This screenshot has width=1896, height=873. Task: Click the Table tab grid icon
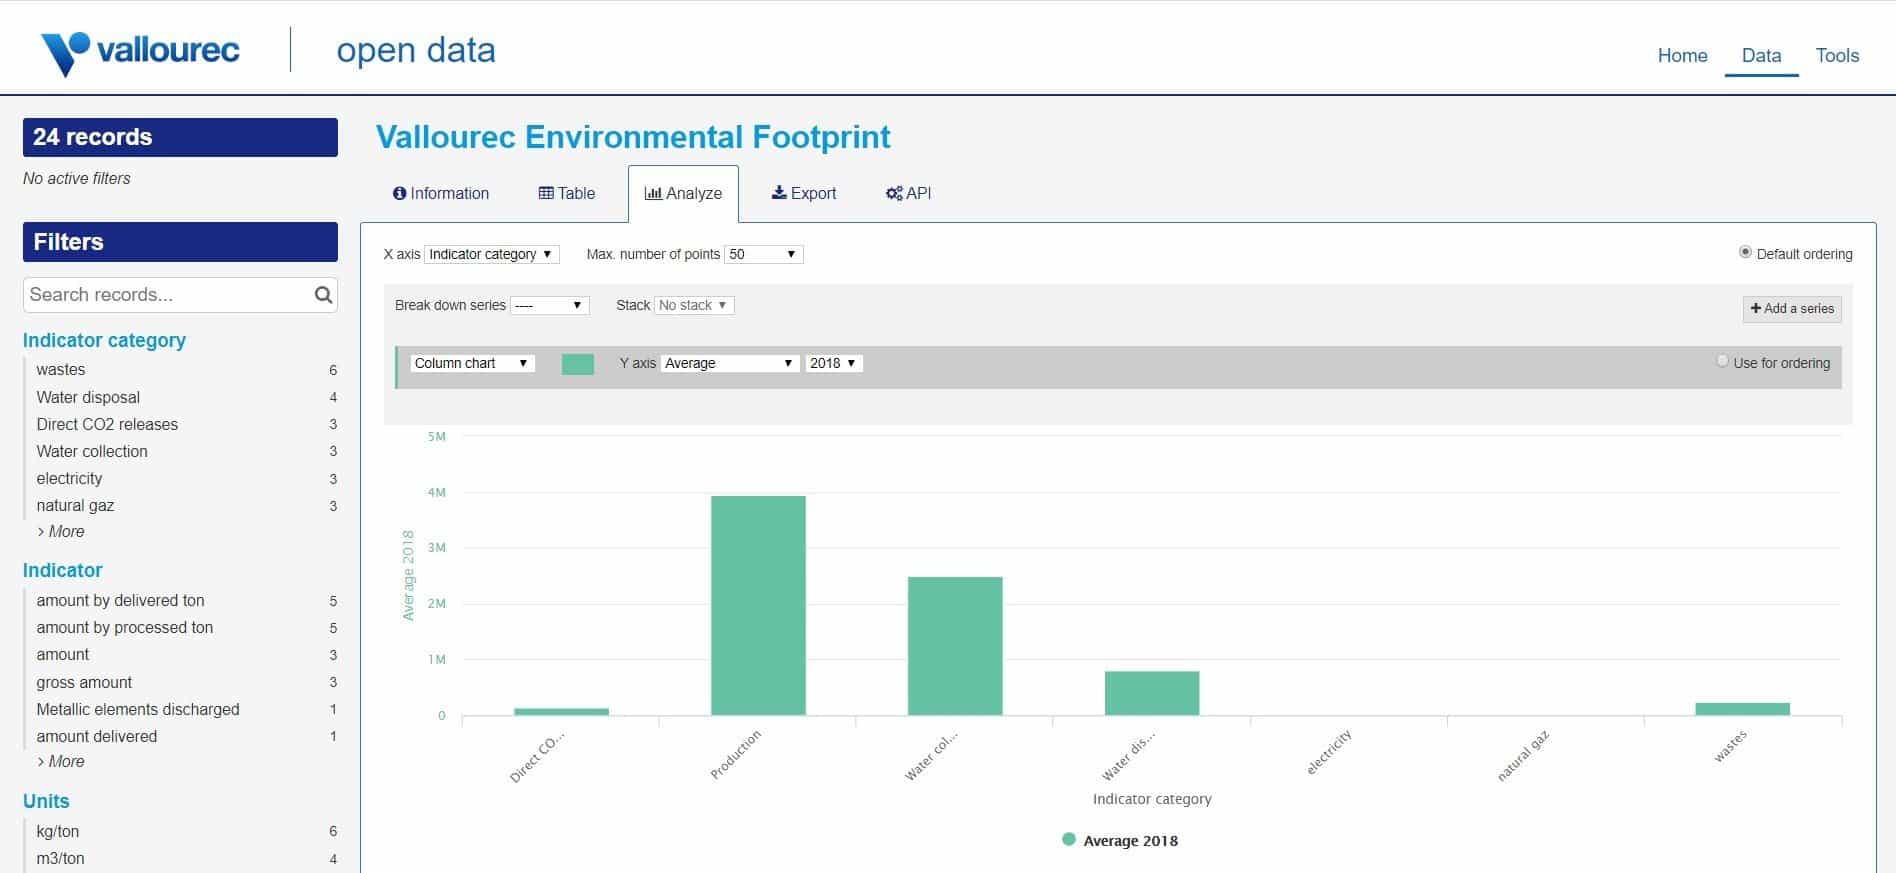(x=546, y=193)
